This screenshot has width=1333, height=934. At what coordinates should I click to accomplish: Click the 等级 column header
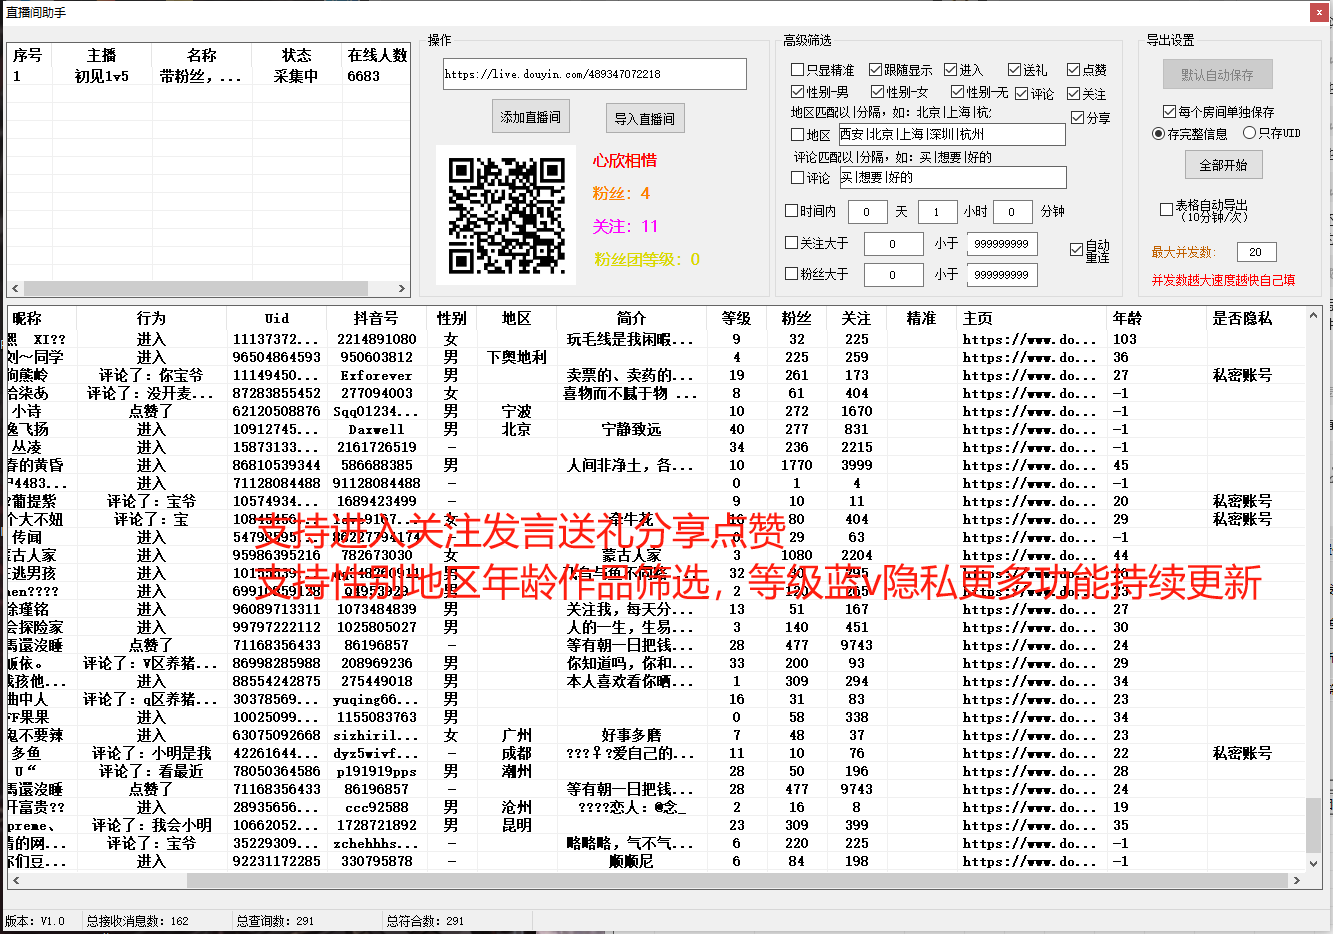[737, 318]
